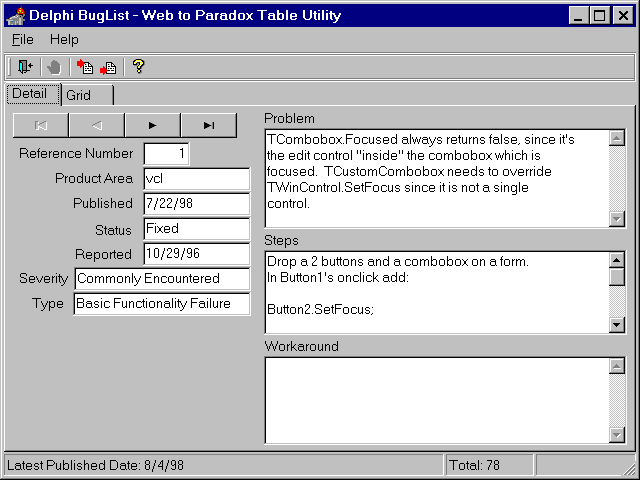640x480 pixels.
Task: Click the Severity field
Action: pos(161,279)
